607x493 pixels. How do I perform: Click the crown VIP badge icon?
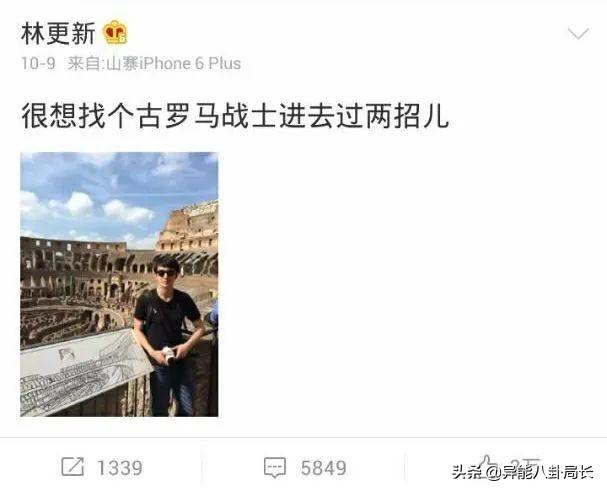click(115, 32)
